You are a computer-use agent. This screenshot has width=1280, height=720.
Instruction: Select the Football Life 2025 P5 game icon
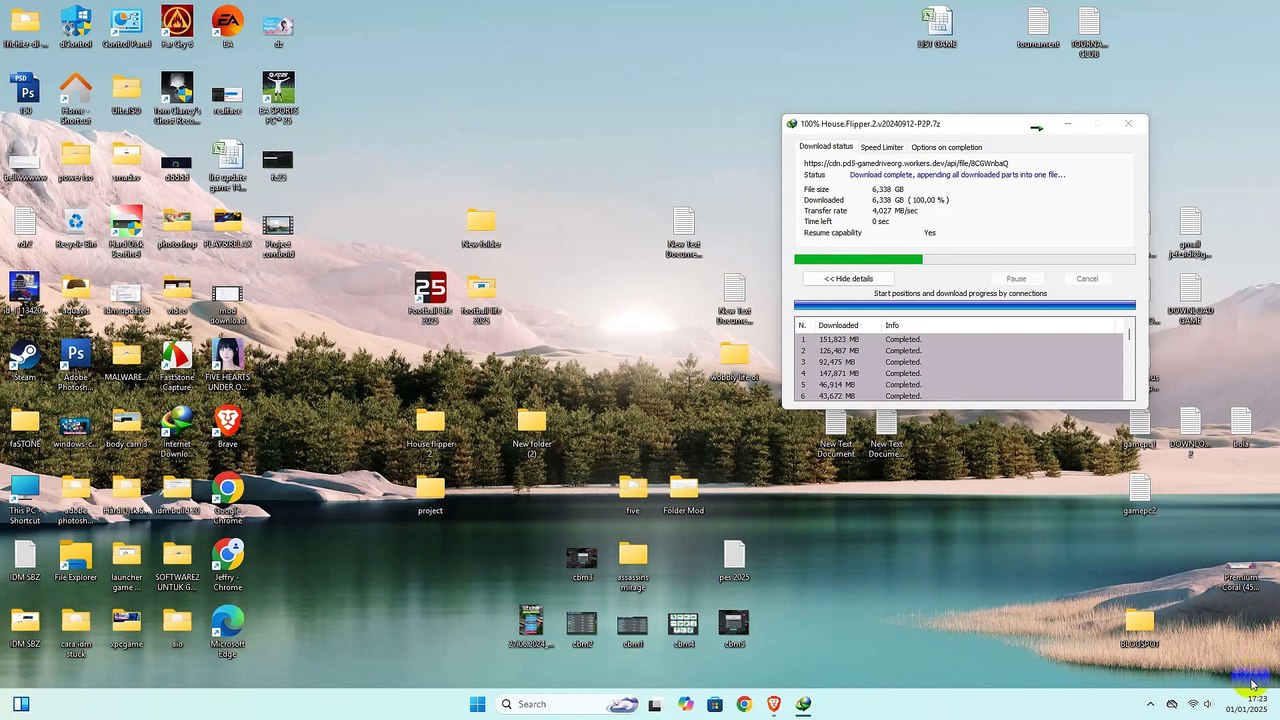[430, 298]
